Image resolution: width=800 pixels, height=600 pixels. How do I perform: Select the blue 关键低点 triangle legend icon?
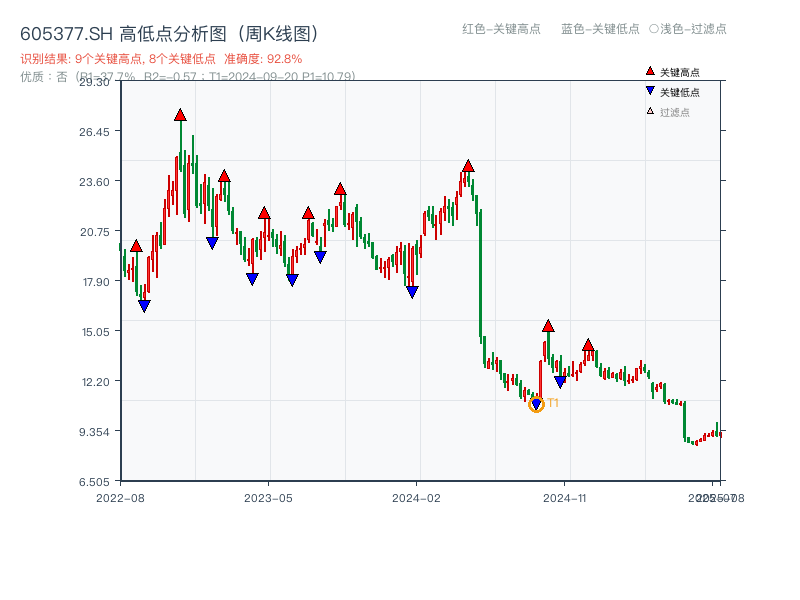pyautogui.click(x=650, y=91)
